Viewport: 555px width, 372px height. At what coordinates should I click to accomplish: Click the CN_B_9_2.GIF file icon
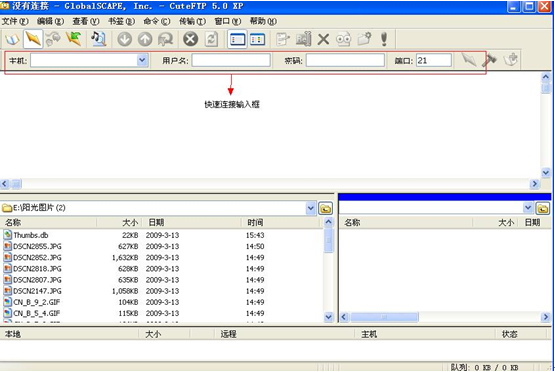[x=7, y=302]
